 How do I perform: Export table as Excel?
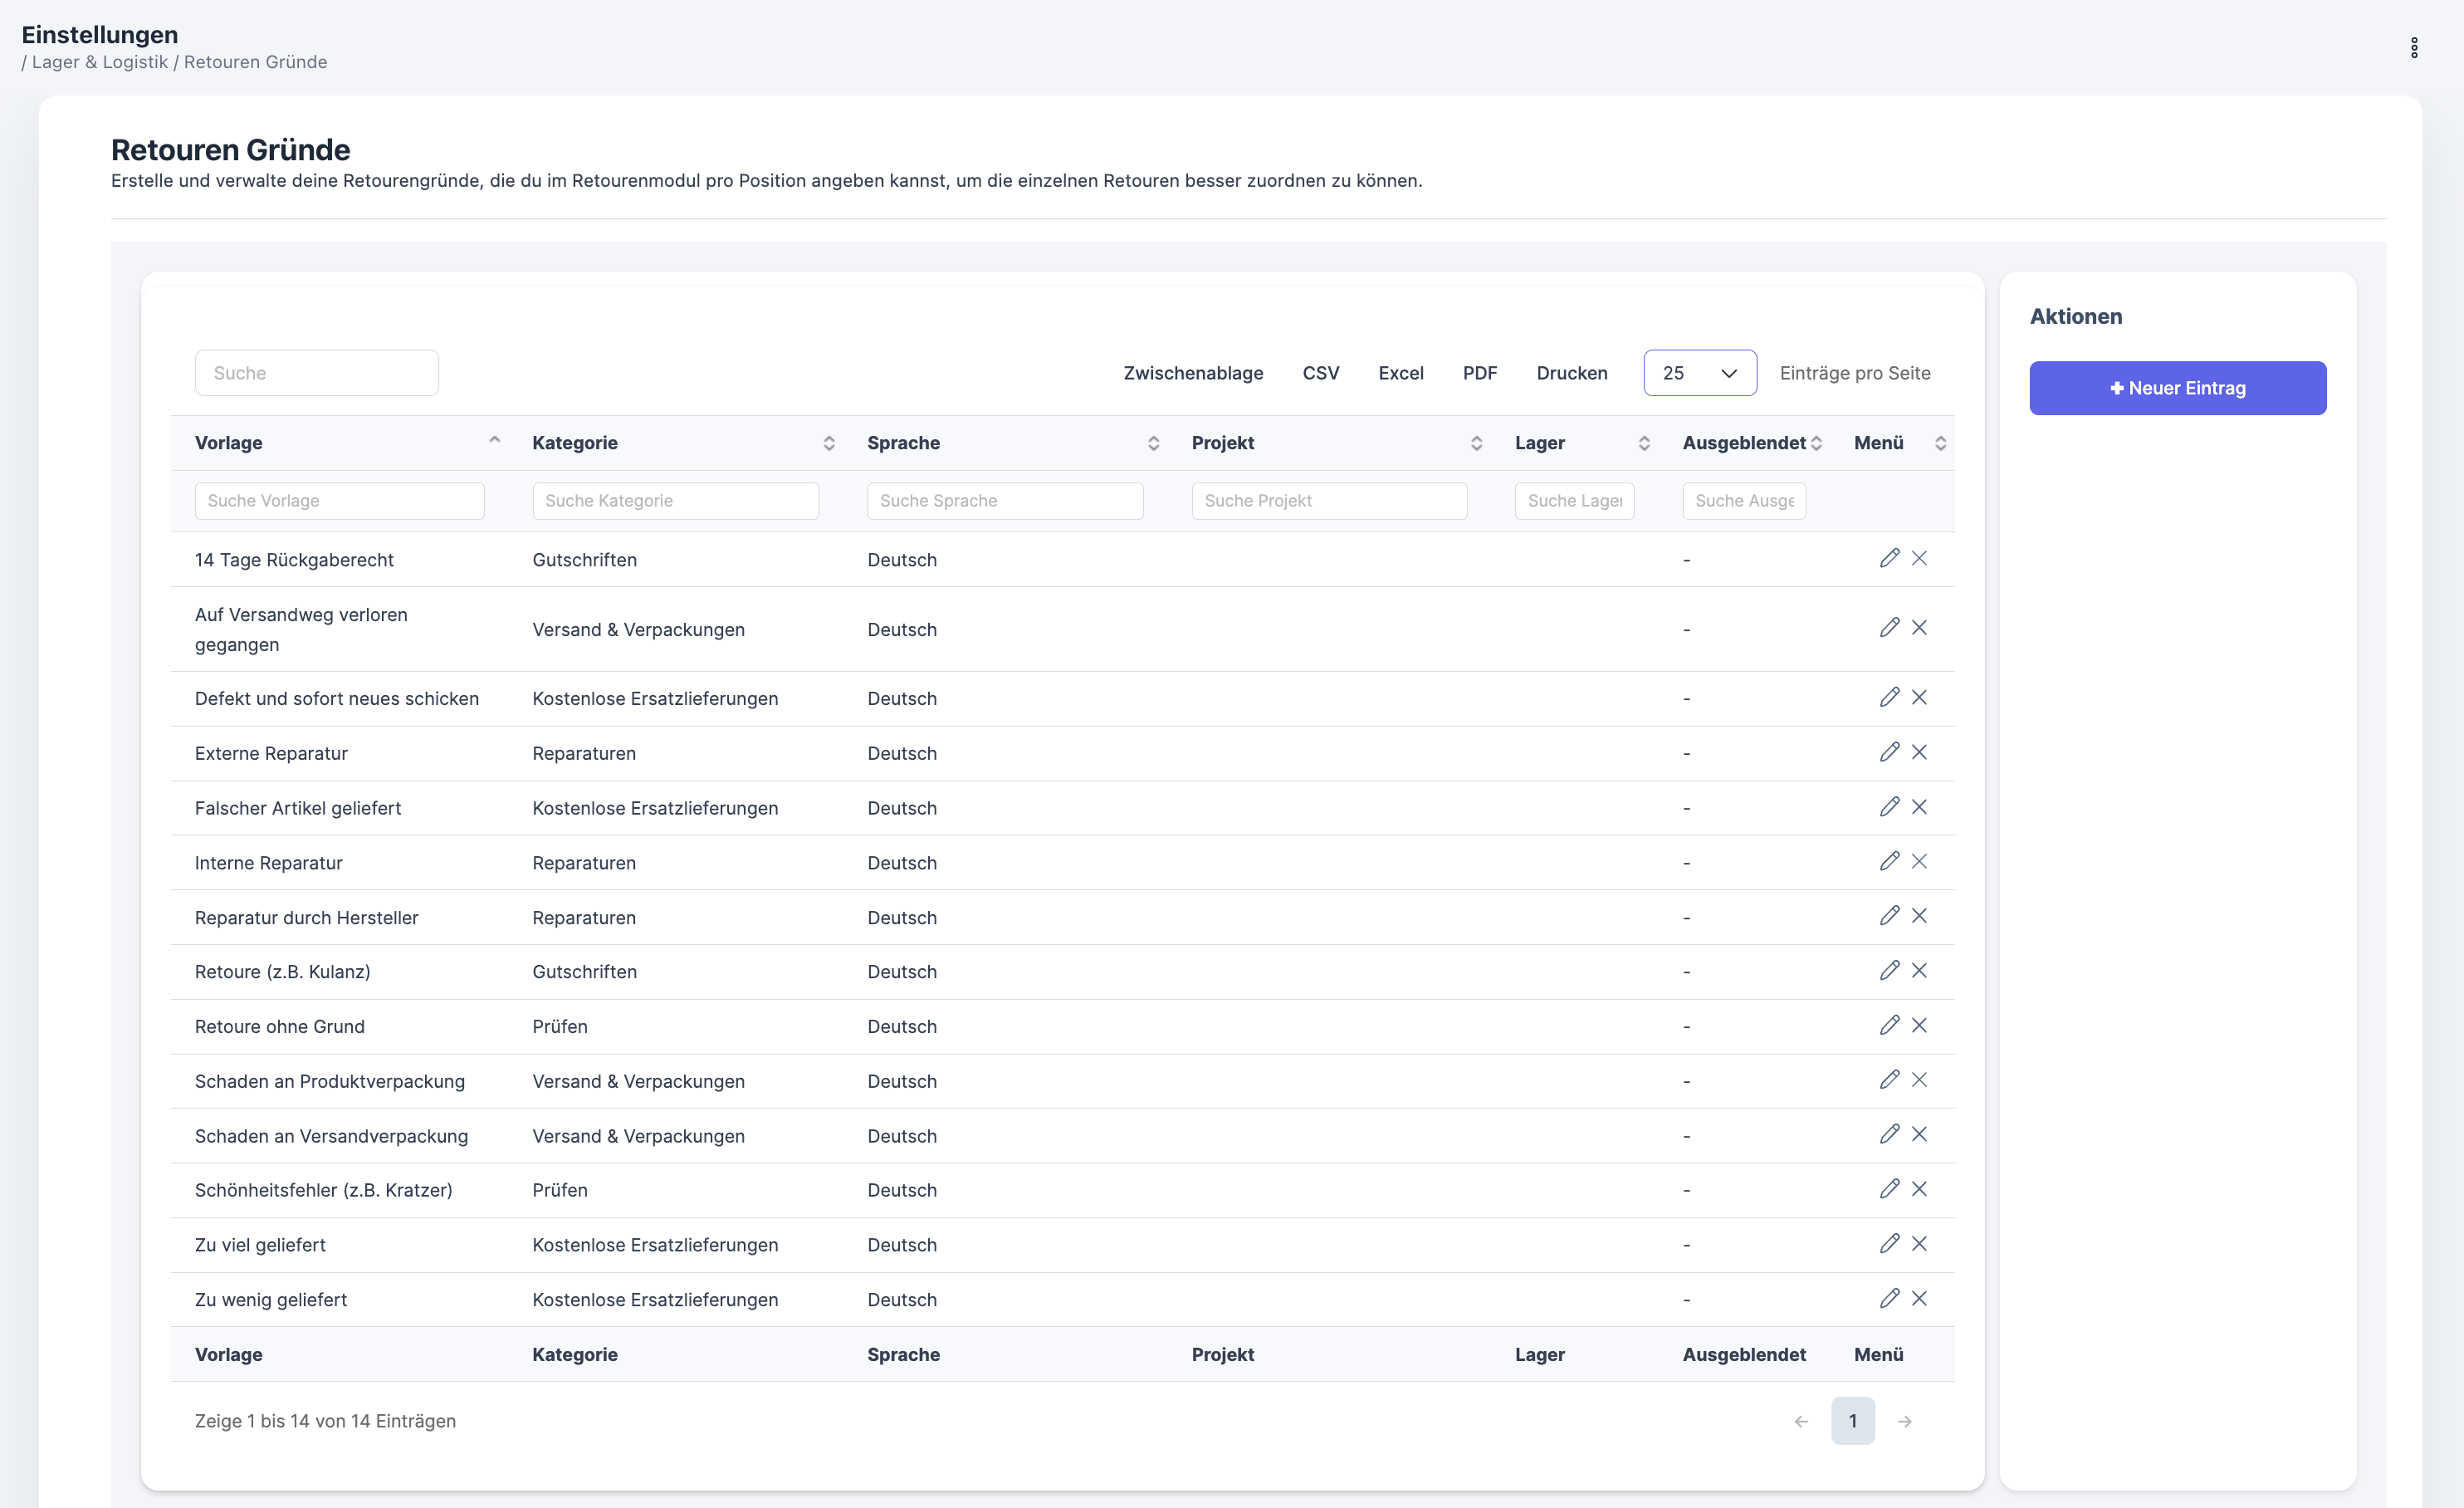pyautogui.click(x=1400, y=373)
